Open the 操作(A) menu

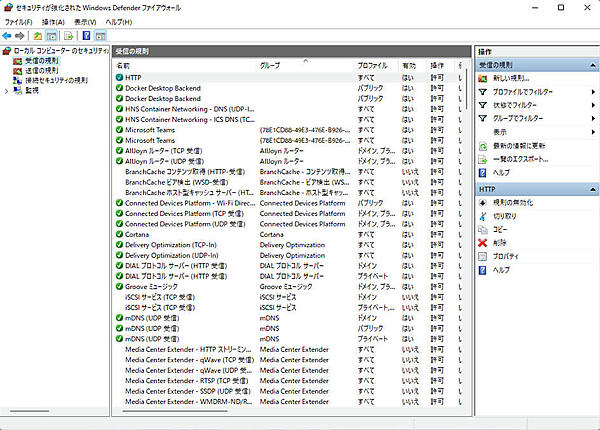[53, 21]
